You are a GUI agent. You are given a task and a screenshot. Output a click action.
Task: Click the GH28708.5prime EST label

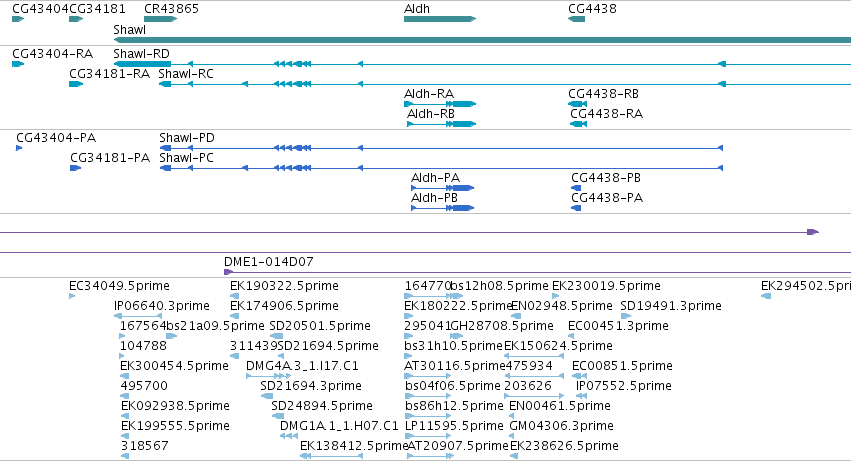(x=503, y=326)
